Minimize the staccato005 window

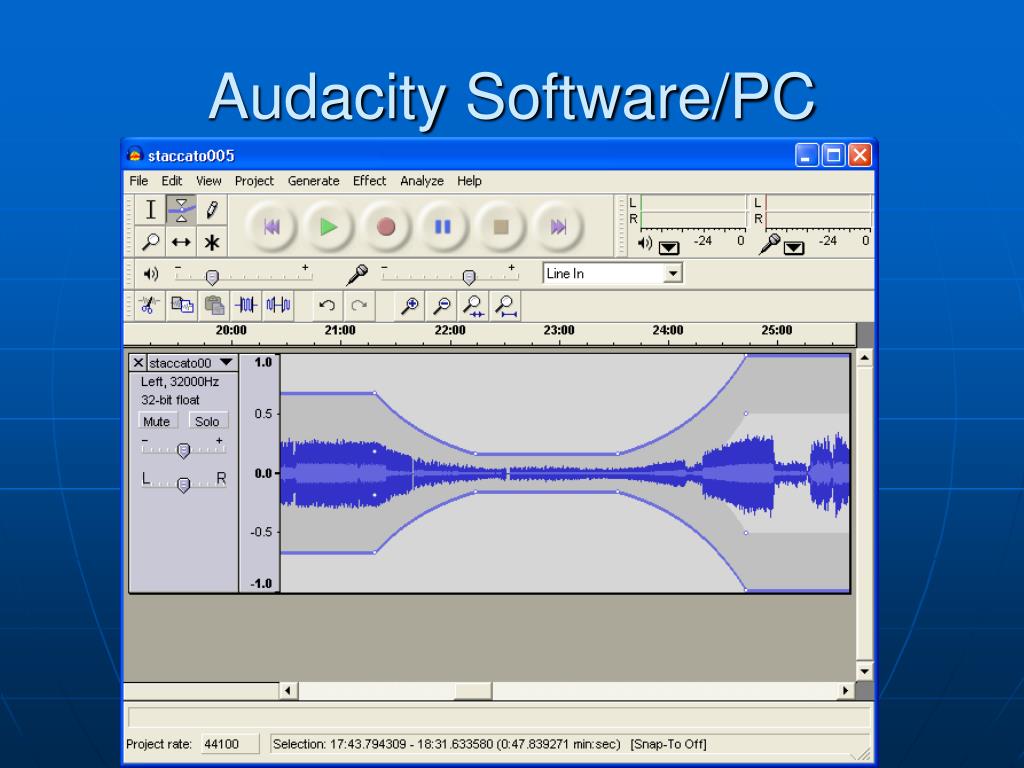click(807, 155)
